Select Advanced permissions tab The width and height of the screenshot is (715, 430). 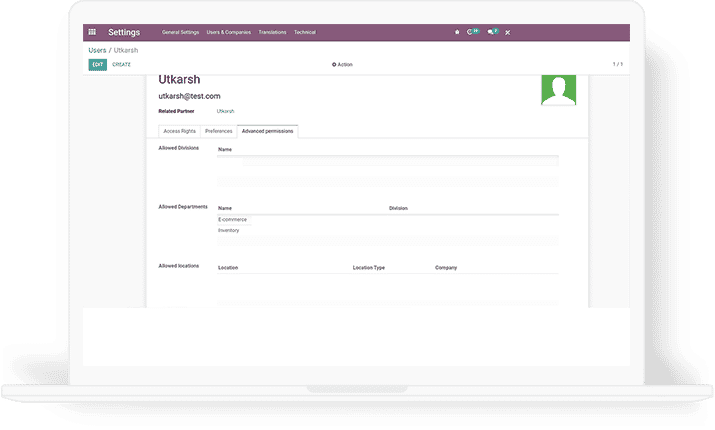267,131
